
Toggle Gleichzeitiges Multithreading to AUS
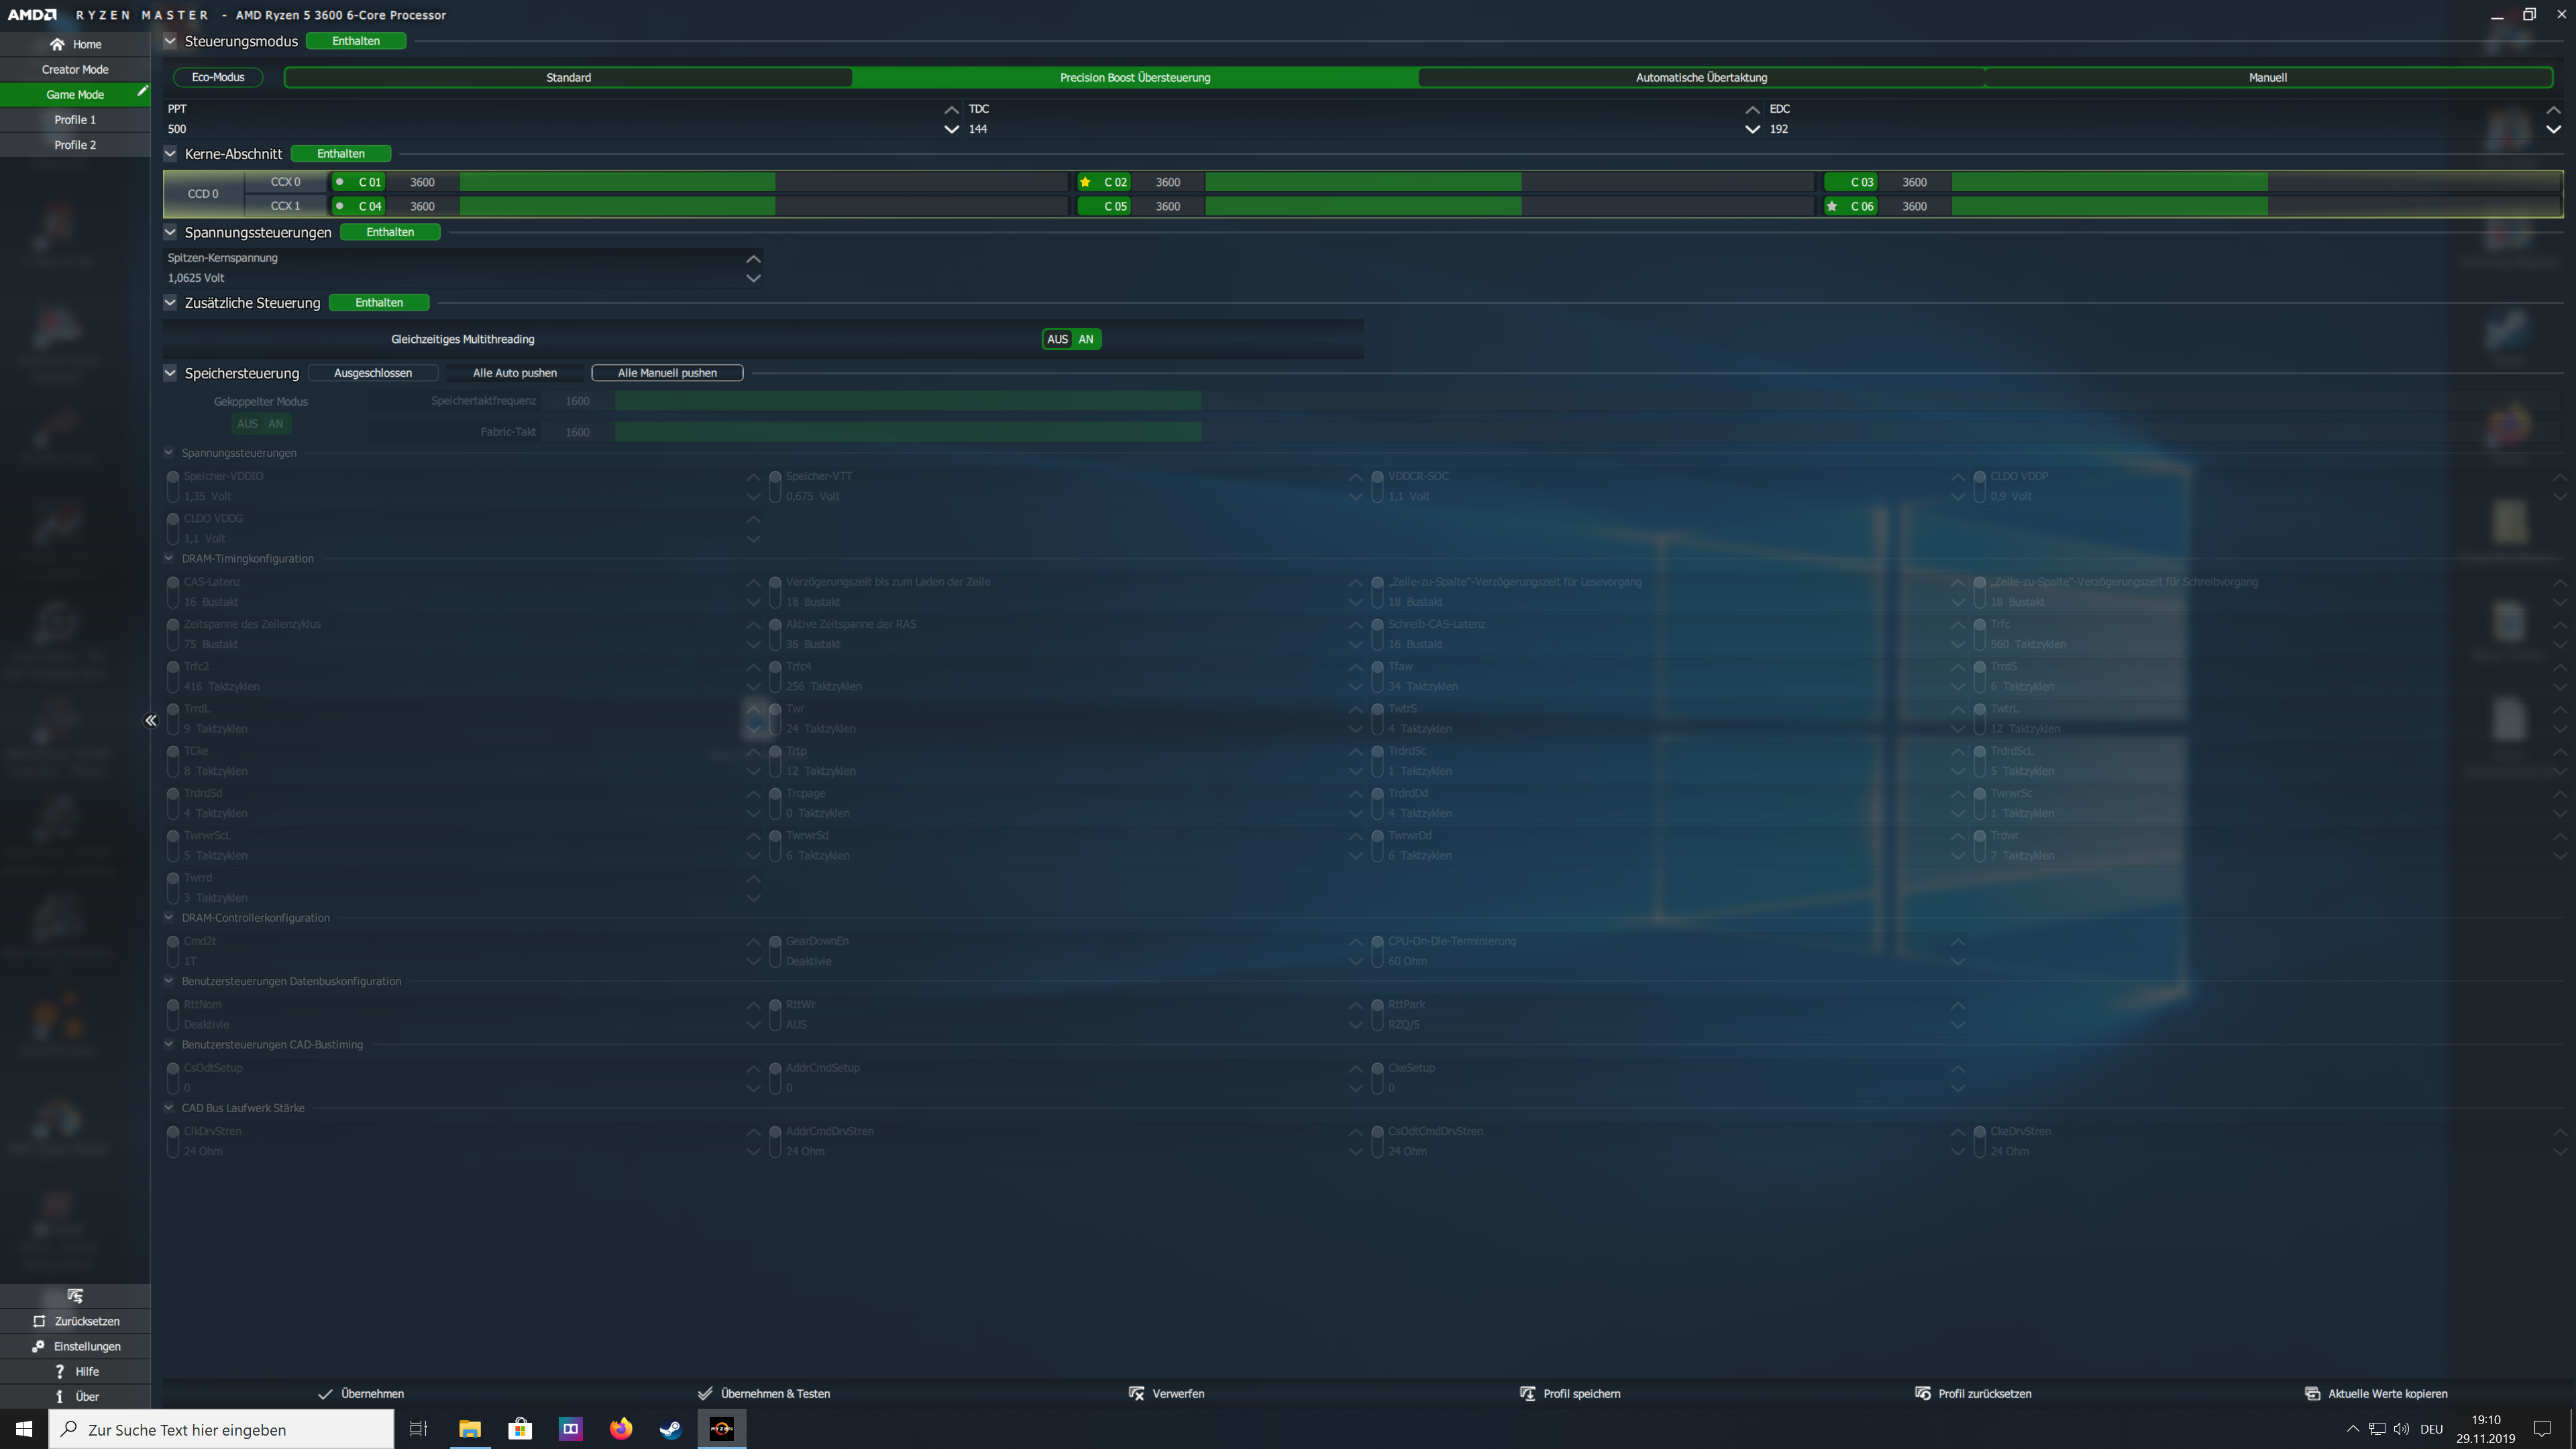coord(1057,339)
